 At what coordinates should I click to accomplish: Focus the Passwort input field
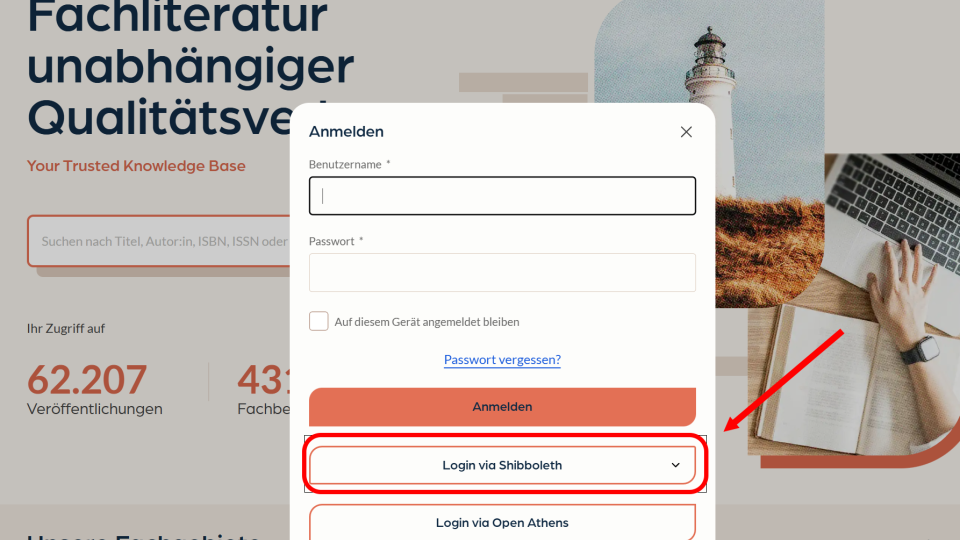click(x=502, y=272)
